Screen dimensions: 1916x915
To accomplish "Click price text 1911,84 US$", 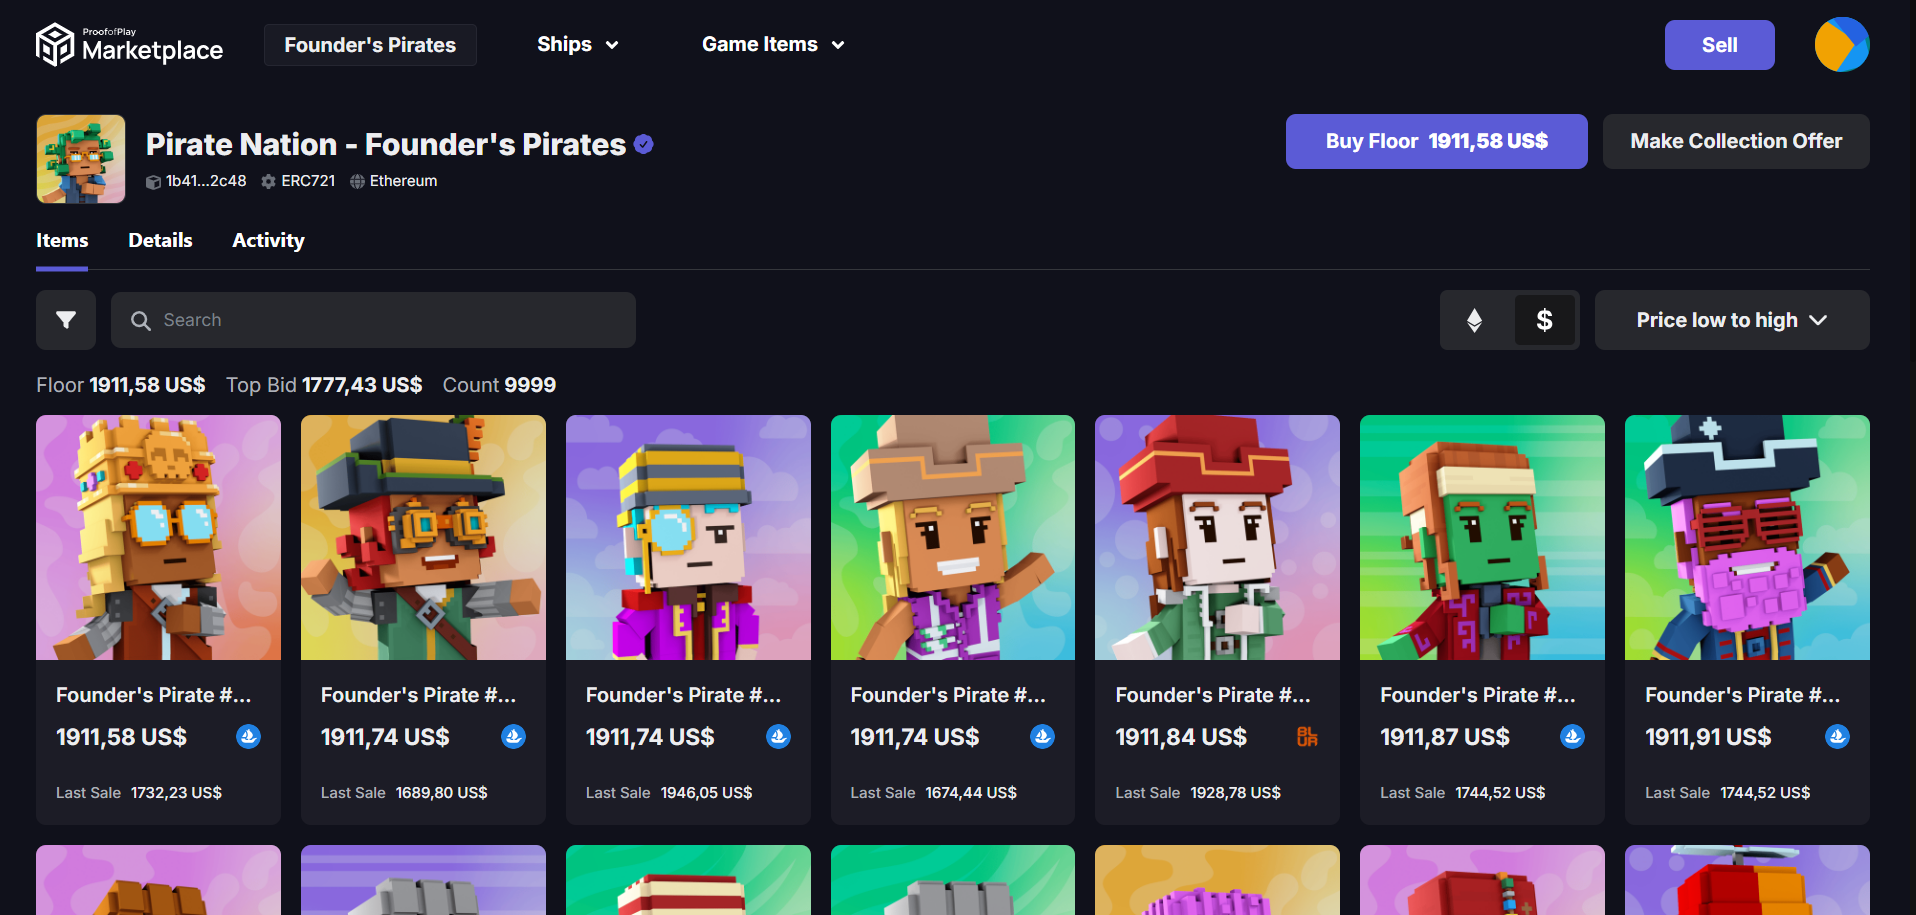I will 1181,737.
